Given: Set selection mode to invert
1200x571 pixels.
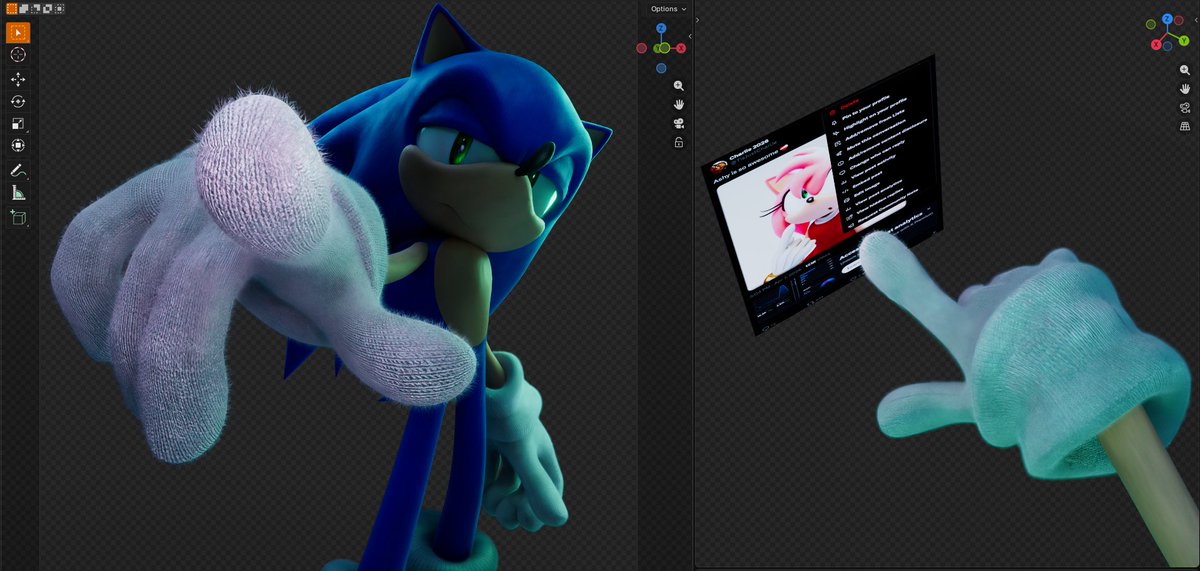Looking at the screenshot, I should pos(47,8).
